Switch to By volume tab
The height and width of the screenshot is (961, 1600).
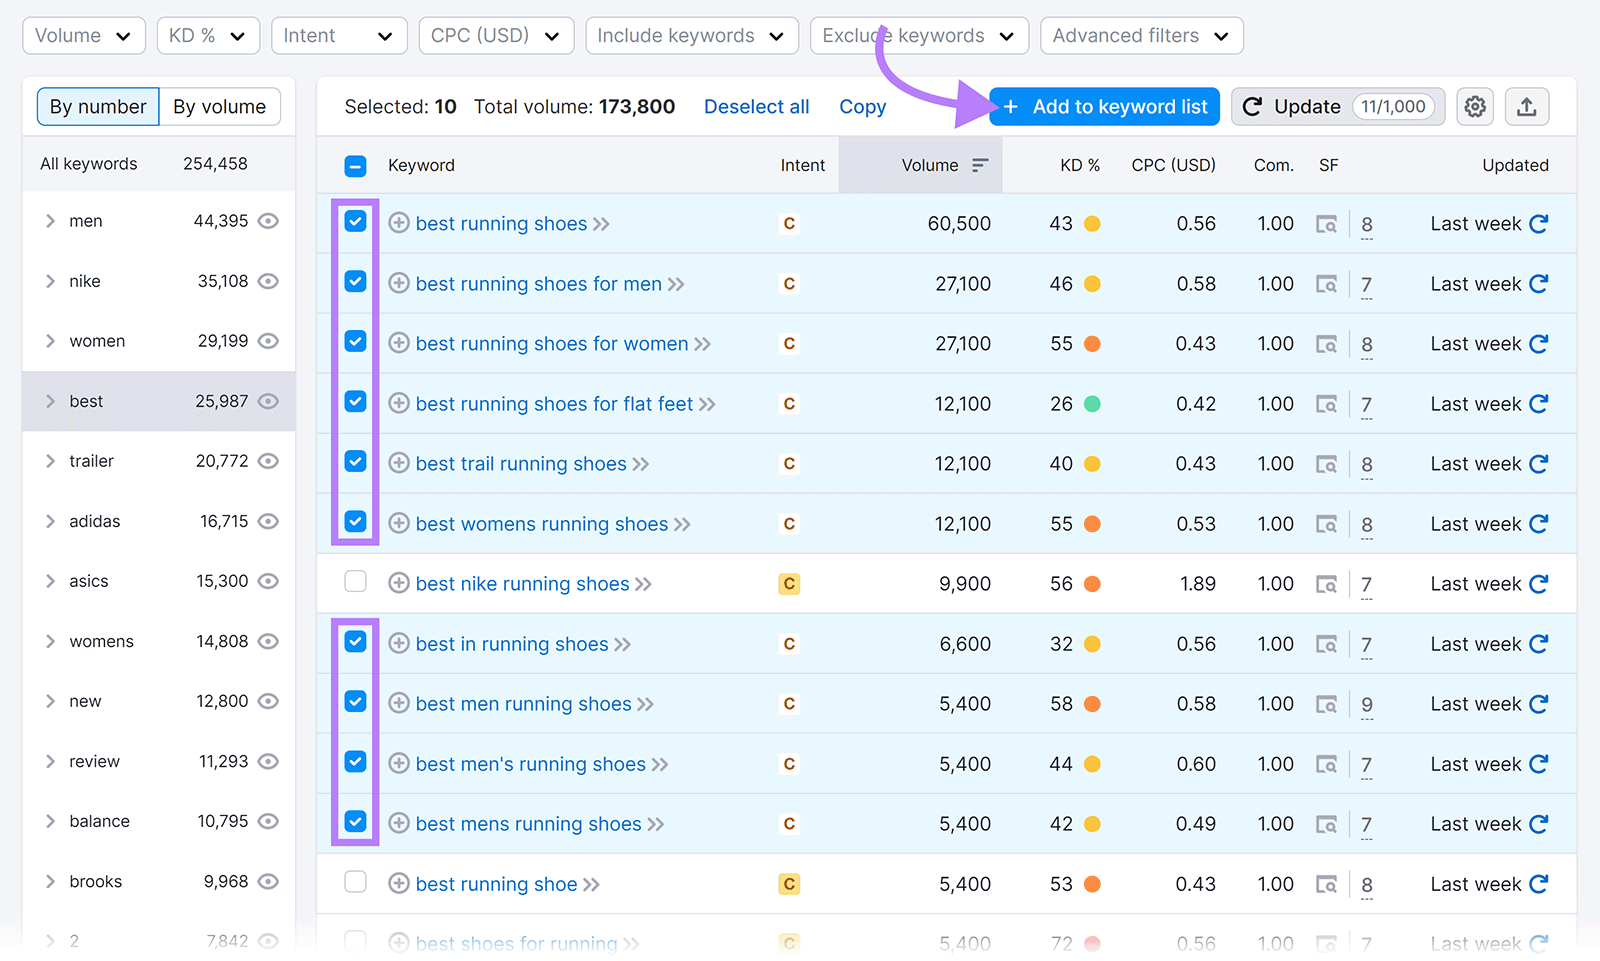pyautogui.click(x=220, y=107)
